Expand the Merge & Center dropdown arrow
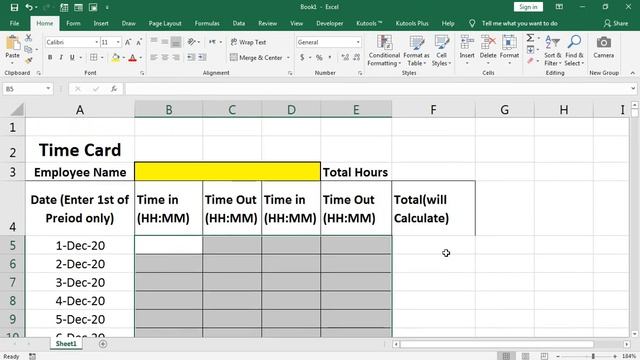 coord(288,58)
